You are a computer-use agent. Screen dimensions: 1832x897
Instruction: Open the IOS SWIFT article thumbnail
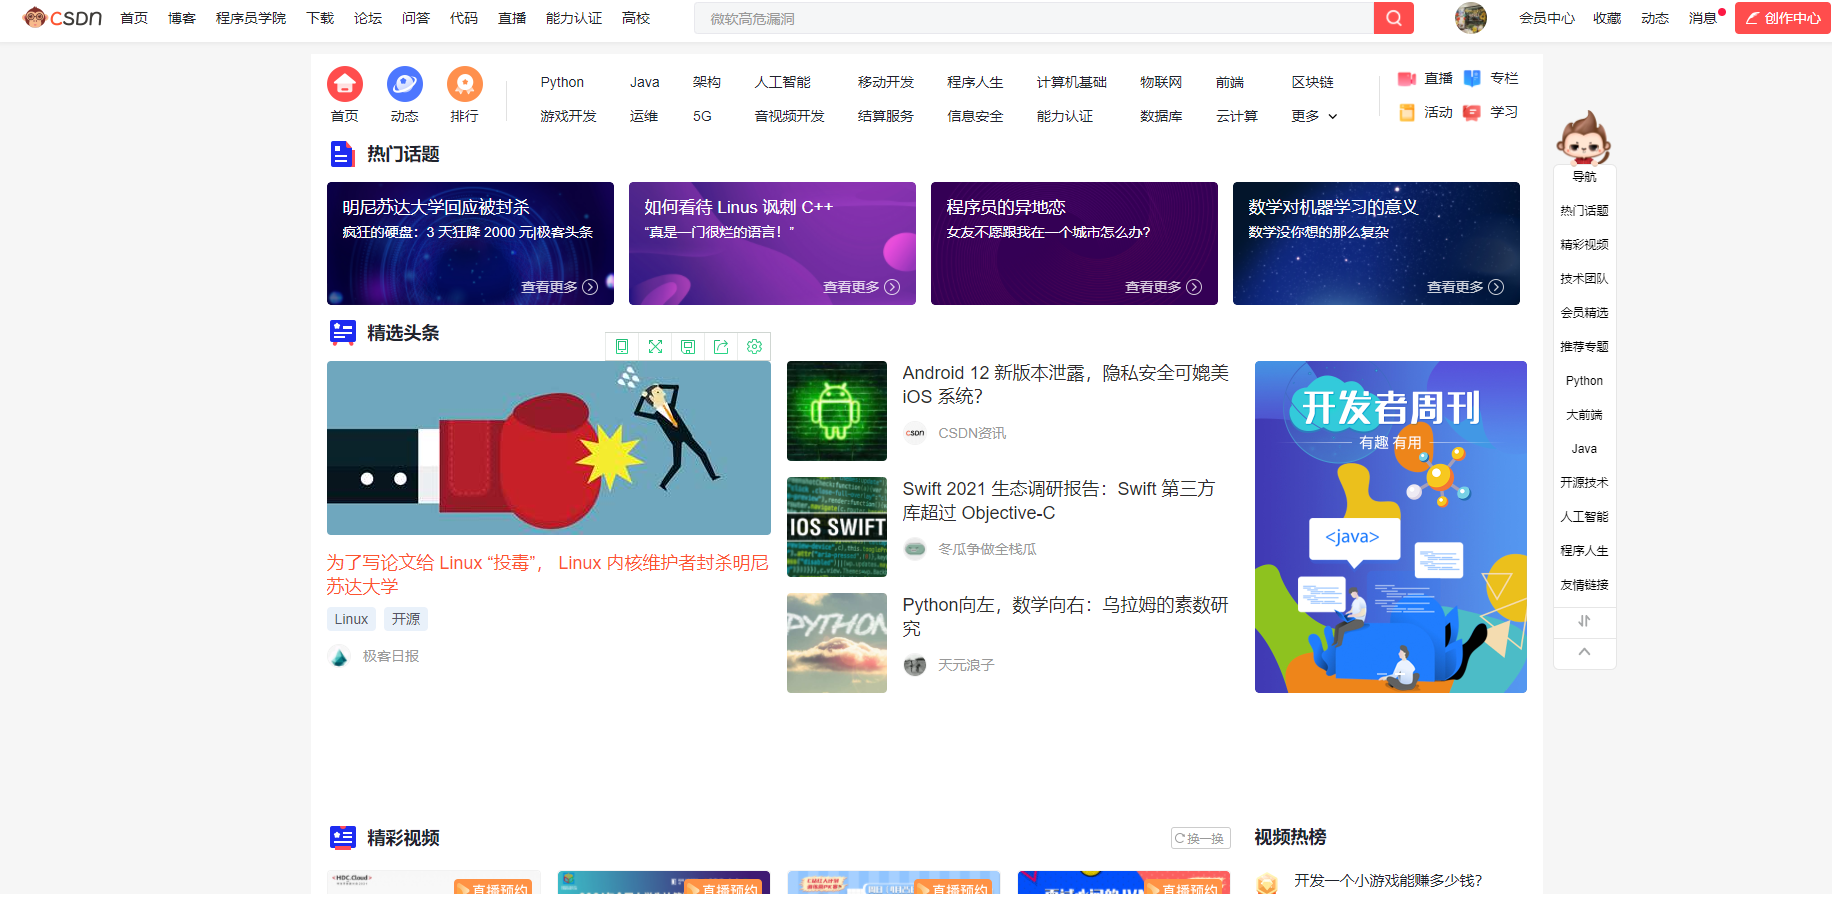tap(837, 527)
